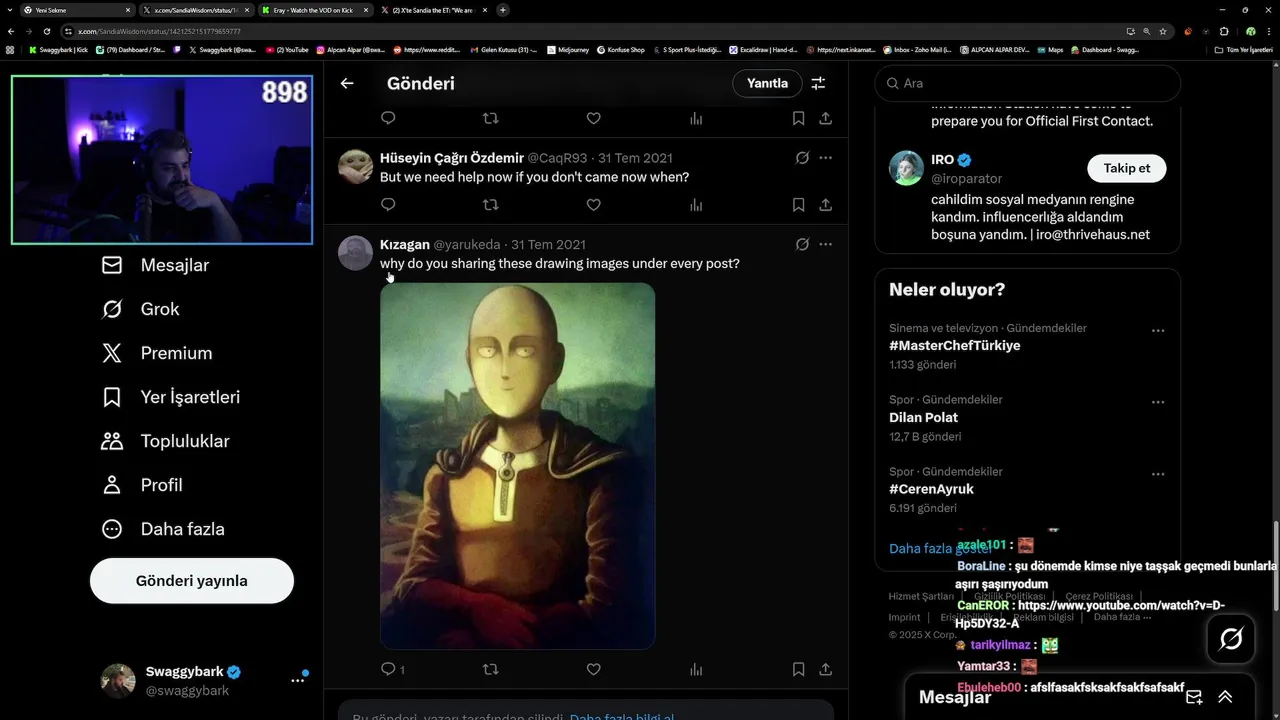Repost Kızagan's Mona Lisa image comment
1280x720 pixels.
point(490,669)
